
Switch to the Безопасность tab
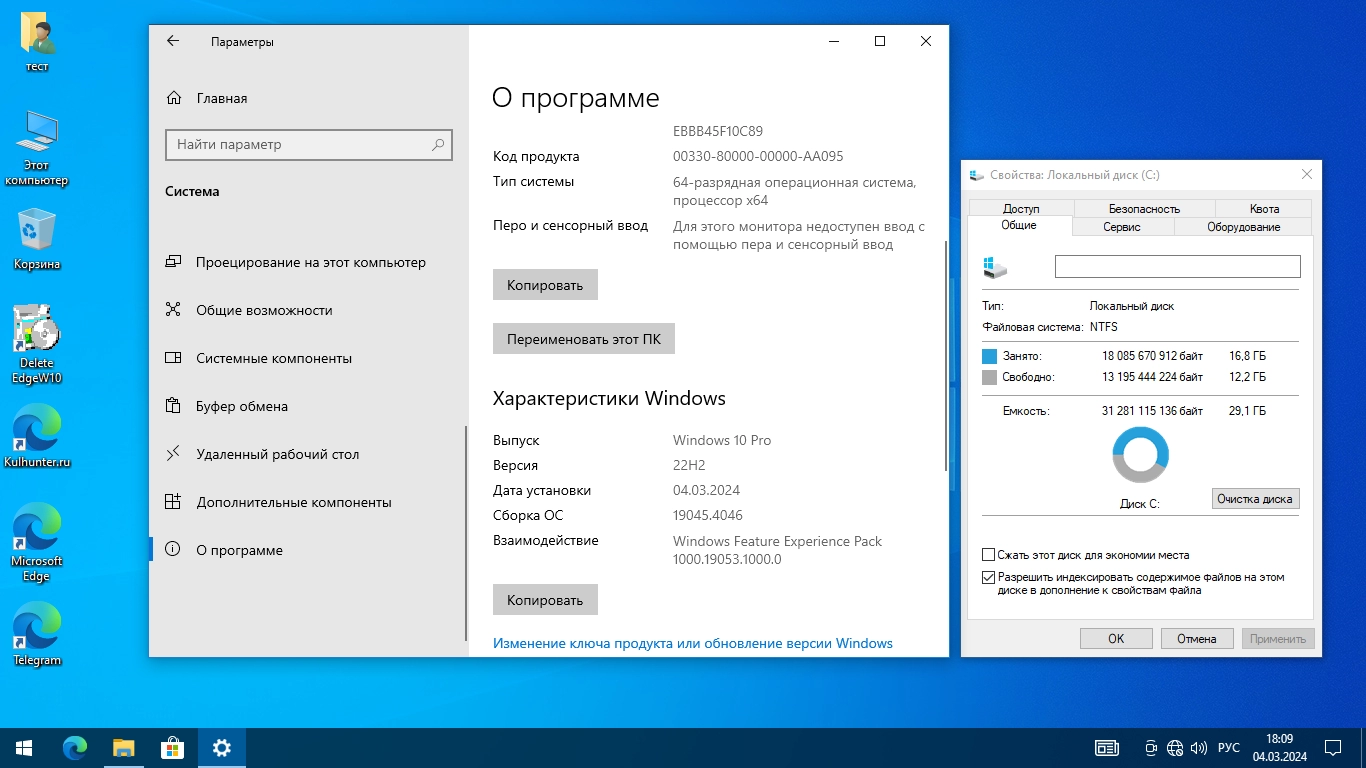(1144, 208)
